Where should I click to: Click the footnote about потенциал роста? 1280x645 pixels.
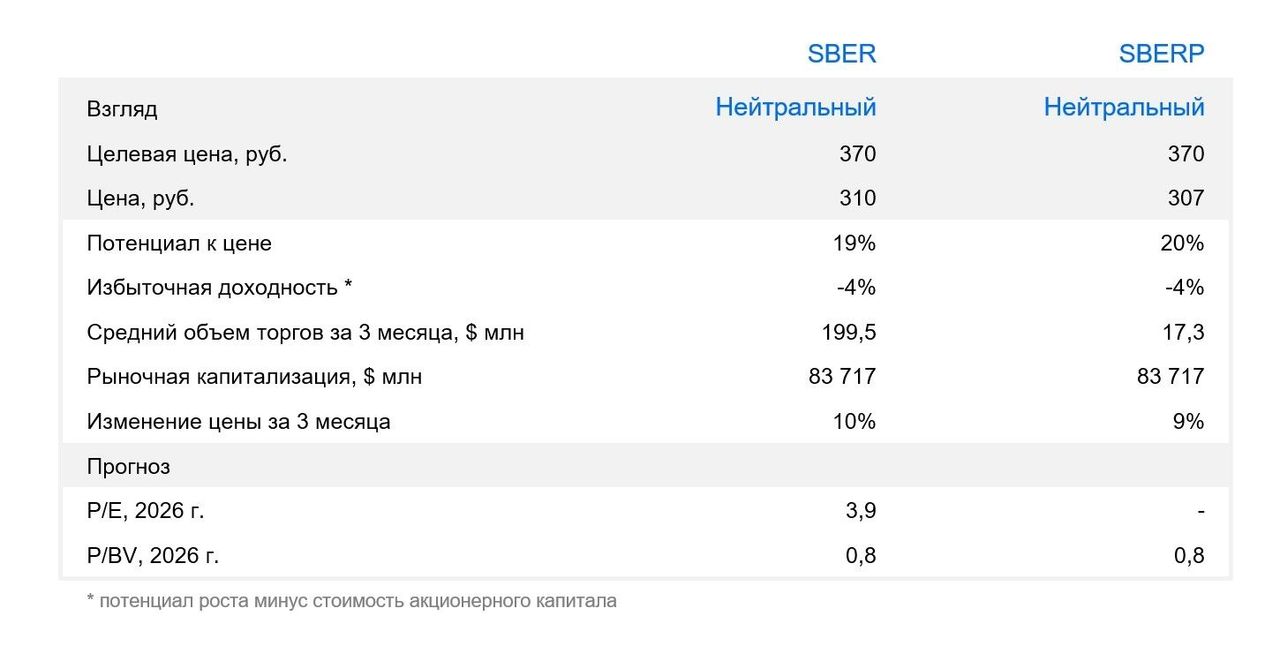(352, 601)
